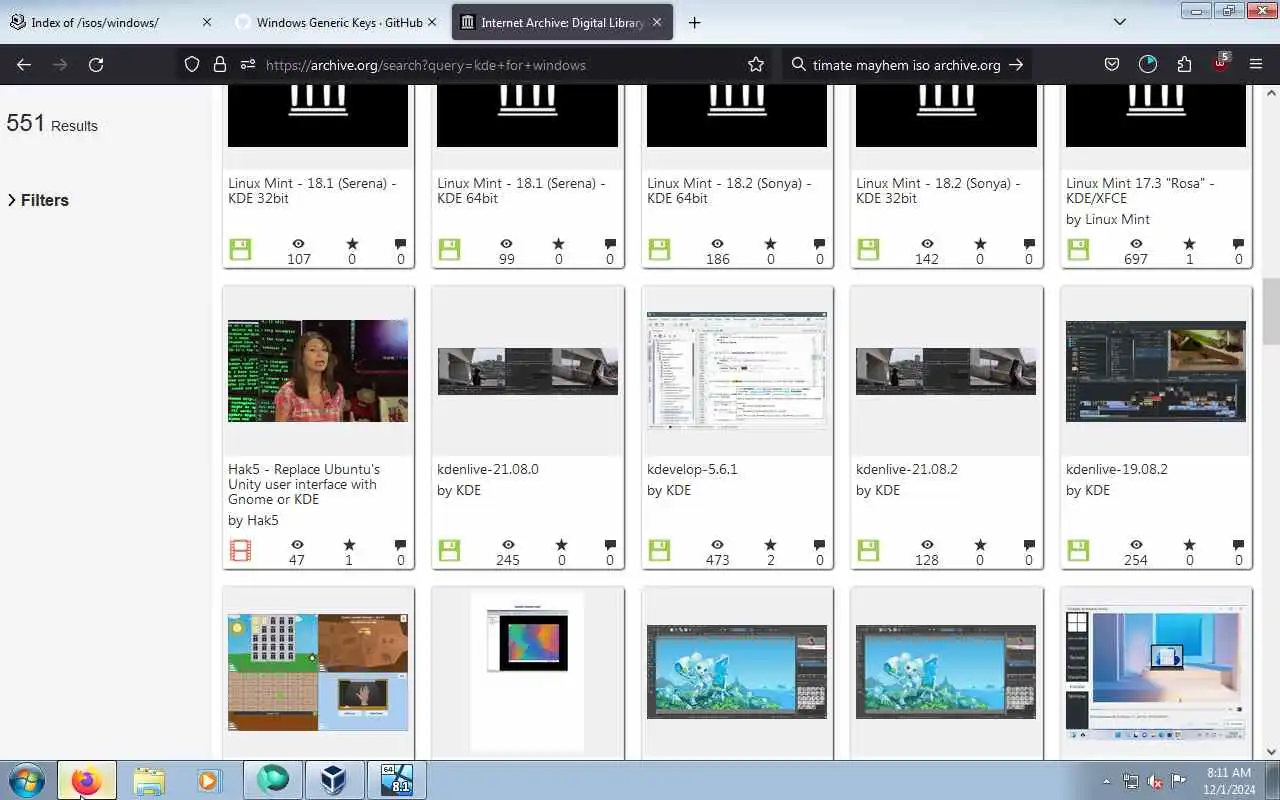Reload the archive.org search page
The height and width of the screenshot is (800, 1280).
96,64
